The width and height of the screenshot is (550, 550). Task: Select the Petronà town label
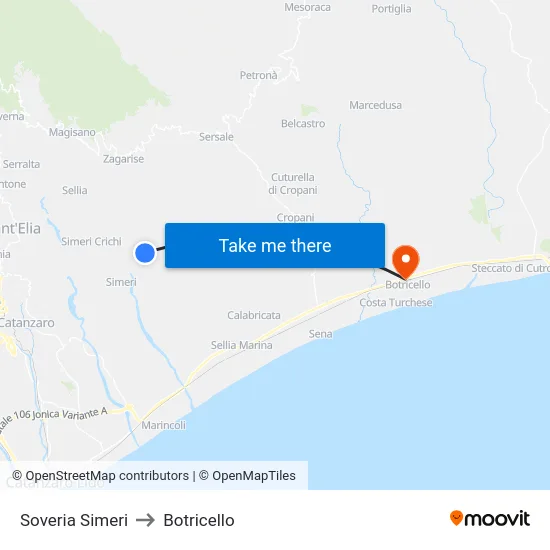coord(259,75)
